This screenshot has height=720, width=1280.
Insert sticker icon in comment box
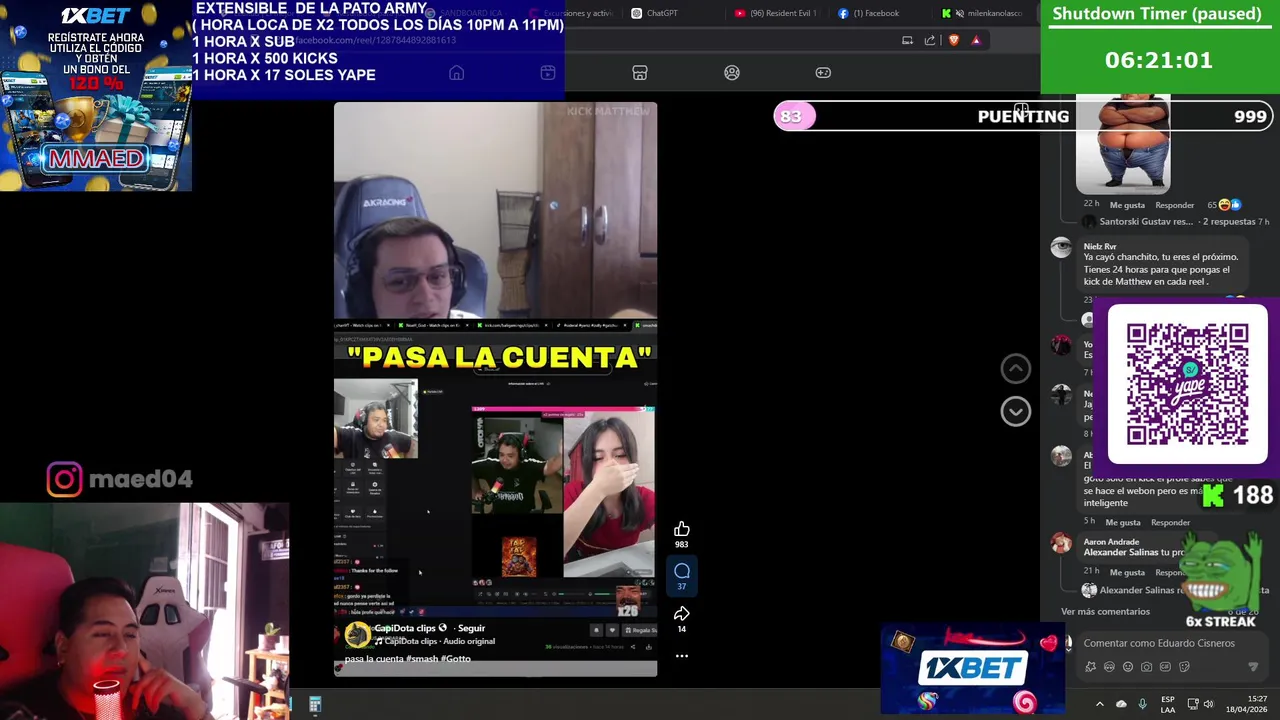tap(1184, 667)
